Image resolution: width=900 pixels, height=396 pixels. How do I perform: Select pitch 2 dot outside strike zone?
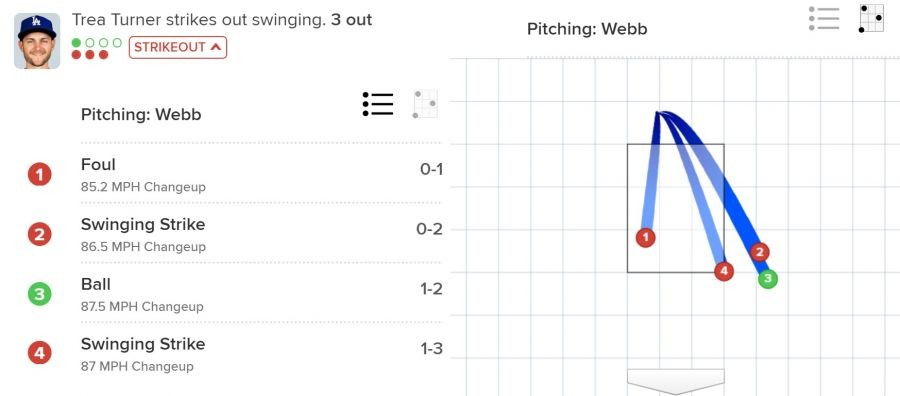[x=759, y=251]
